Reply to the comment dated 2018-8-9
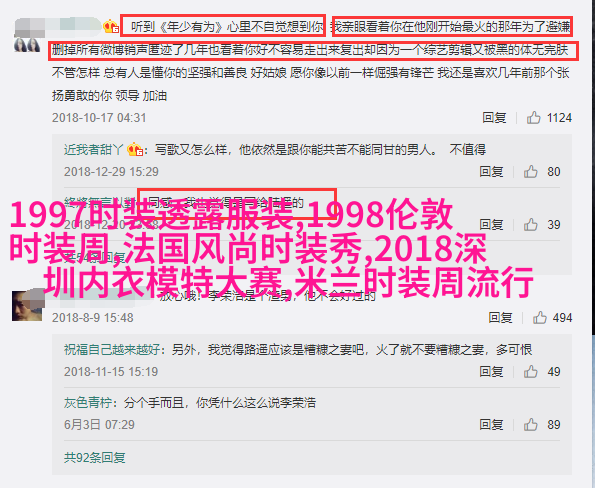The width and height of the screenshot is (595, 488). pyautogui.click(x=500, y=317)
